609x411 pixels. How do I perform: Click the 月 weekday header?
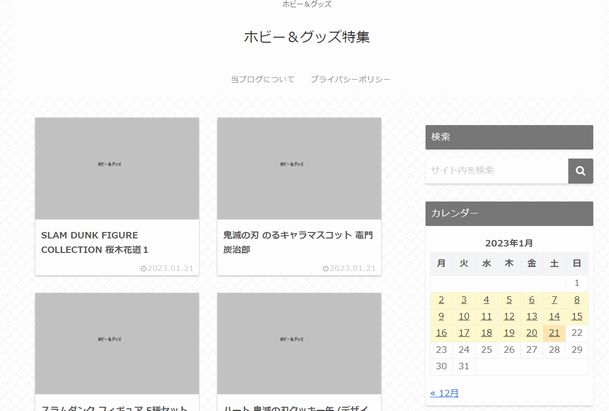point(441,263)
